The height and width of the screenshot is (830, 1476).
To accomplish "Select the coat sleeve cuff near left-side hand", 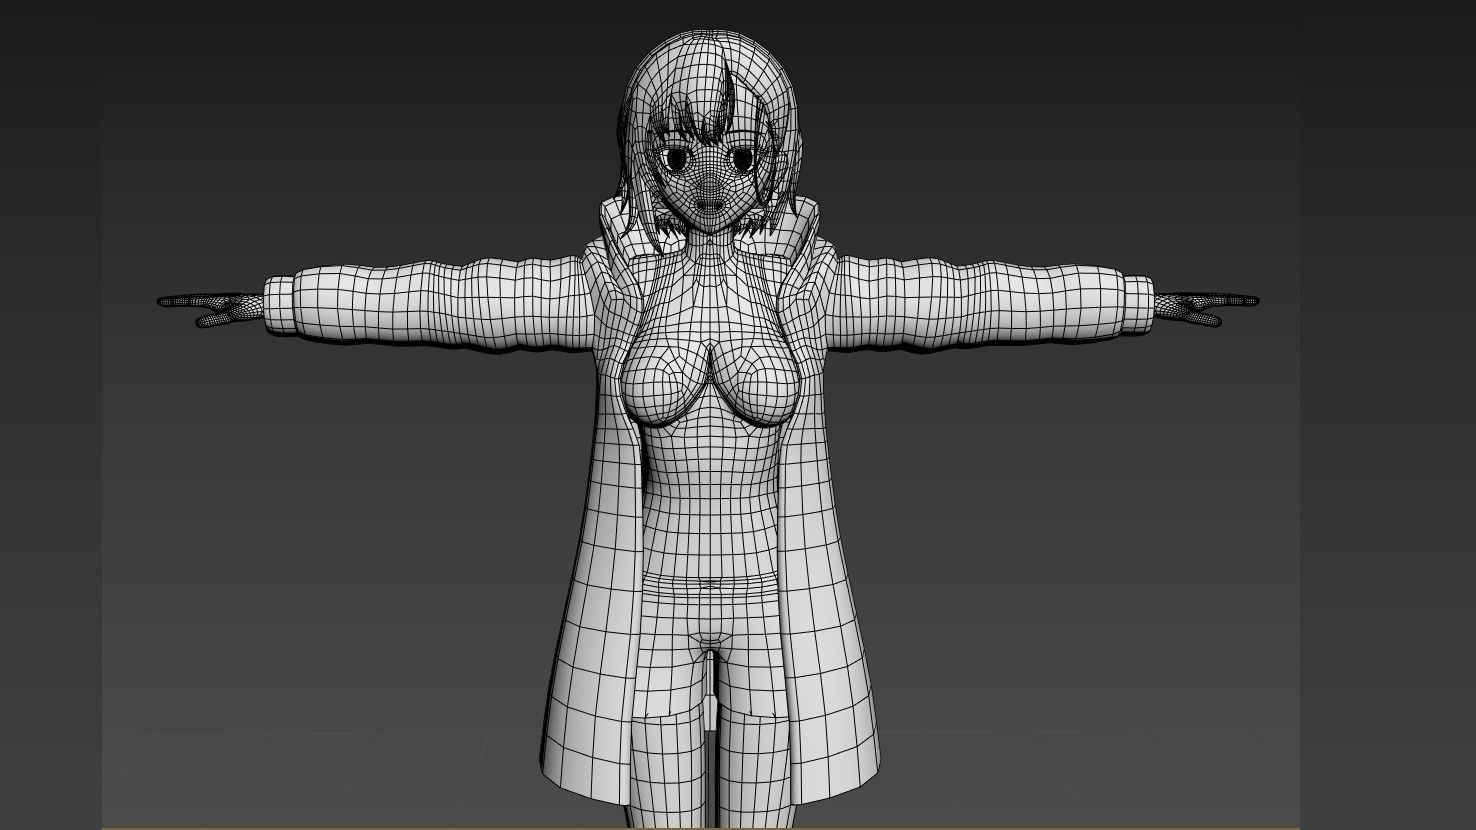I will click(x=280, y=306).
